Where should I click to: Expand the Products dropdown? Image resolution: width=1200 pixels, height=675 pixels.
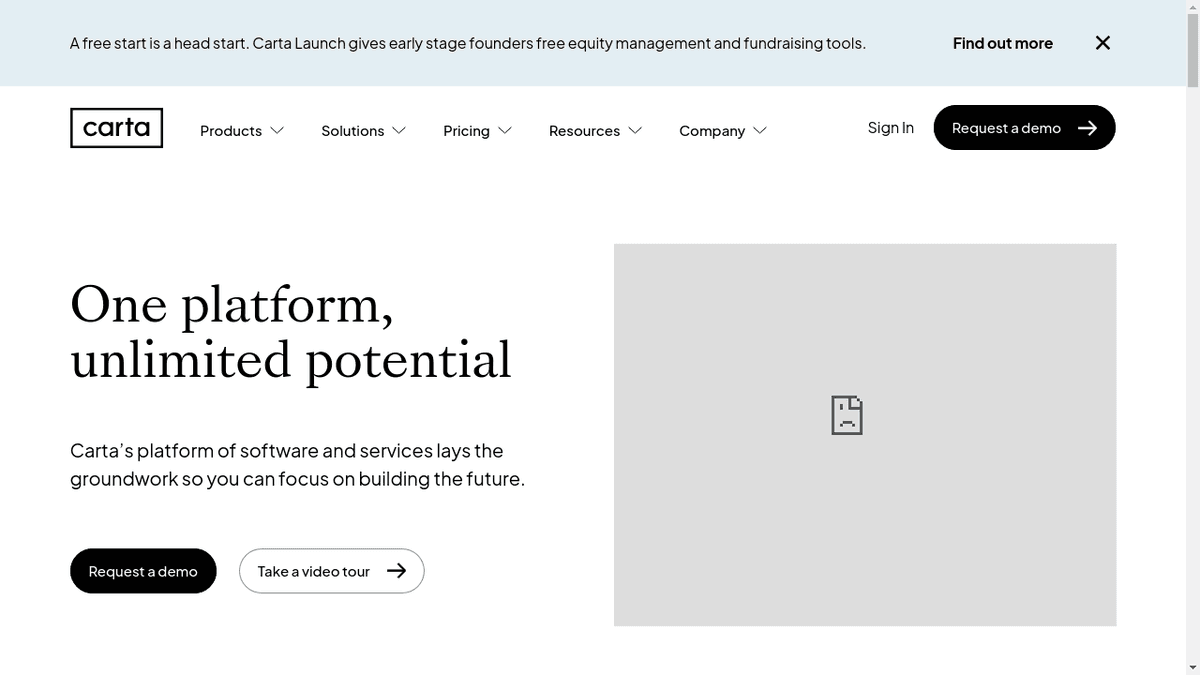tap(276, 130)
